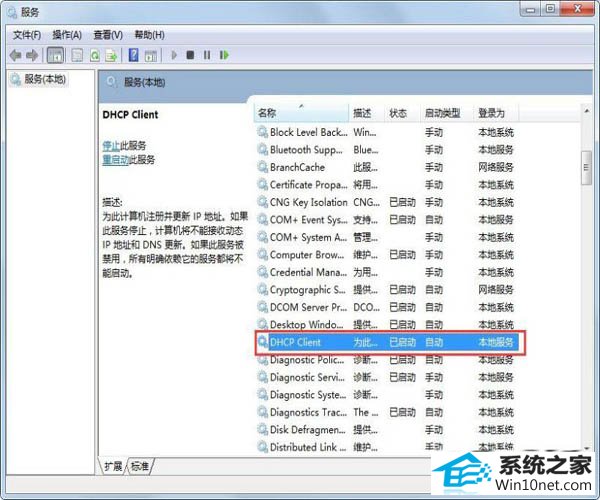Screen dimensions: 600x500
Task: Open the Help toolbar icon
Action: tap(134, 55)
